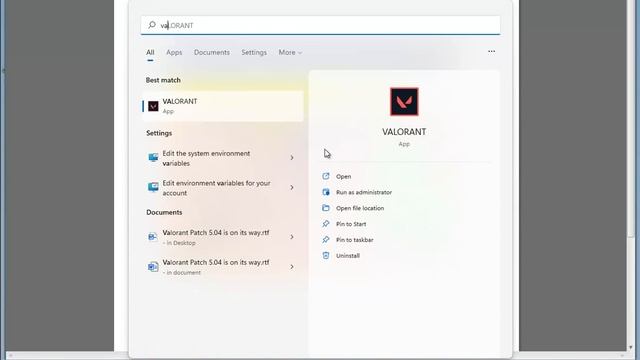Click Open in the VALORANT actions
The image size is (640, 360).
[x=343, y=176]
